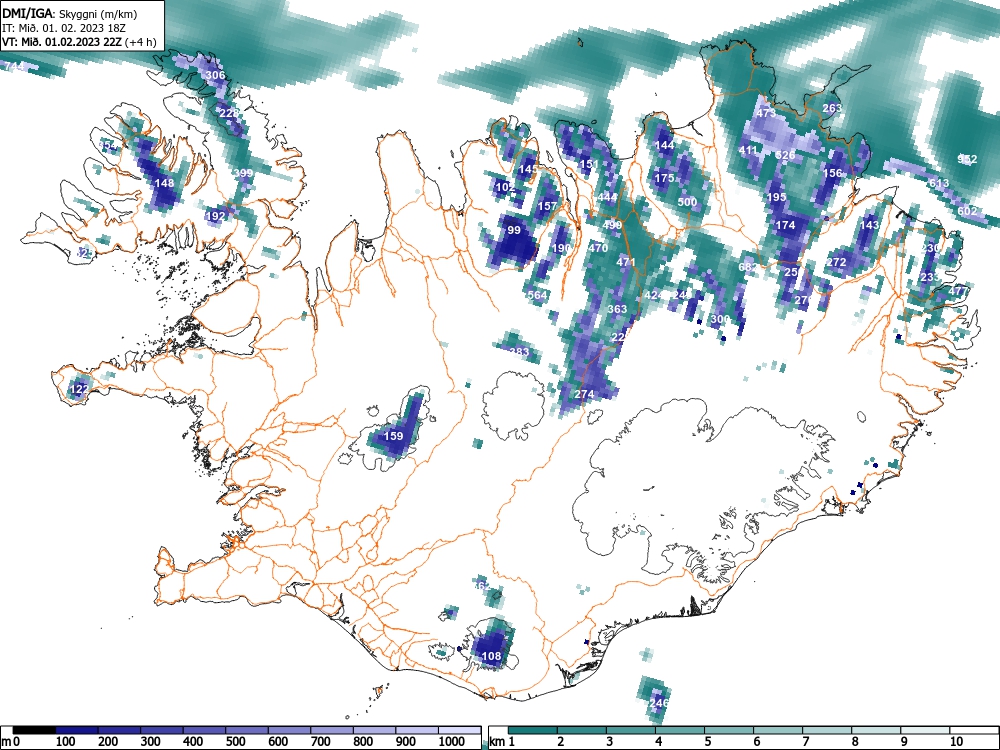This screenshot has height=750, width=1000.
Task: Click the visibility value 564 on the map
Action: (538, 295)
